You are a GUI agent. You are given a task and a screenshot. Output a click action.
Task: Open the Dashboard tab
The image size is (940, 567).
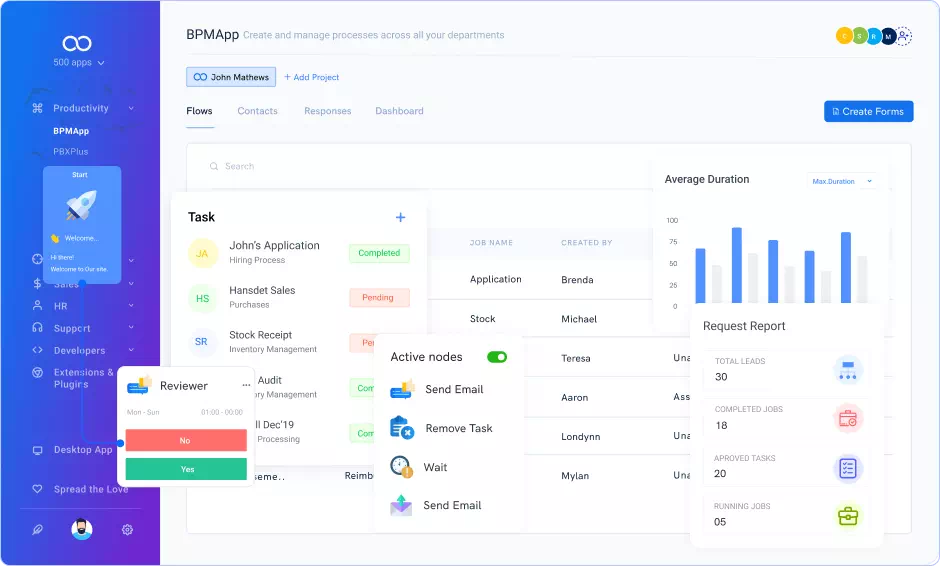(399, 111)
